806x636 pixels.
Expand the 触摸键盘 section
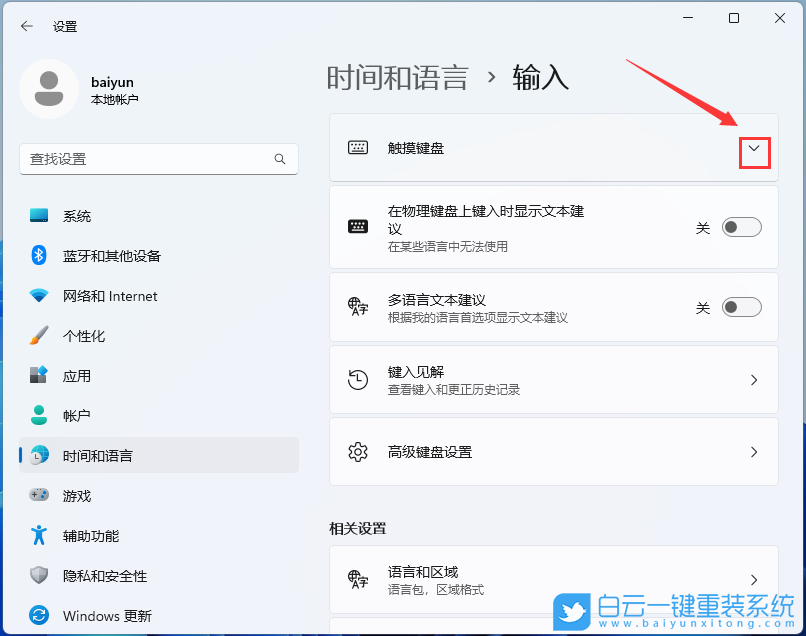tap(753, 147)
